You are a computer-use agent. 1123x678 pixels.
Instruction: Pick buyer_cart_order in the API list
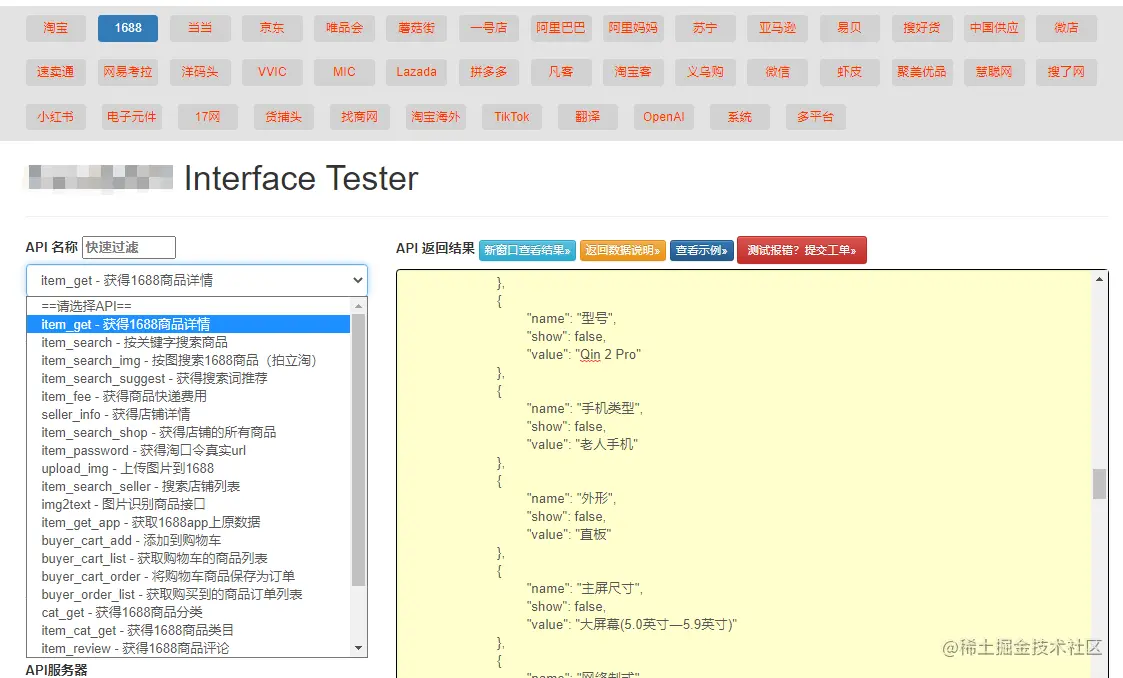pos(188,576)
